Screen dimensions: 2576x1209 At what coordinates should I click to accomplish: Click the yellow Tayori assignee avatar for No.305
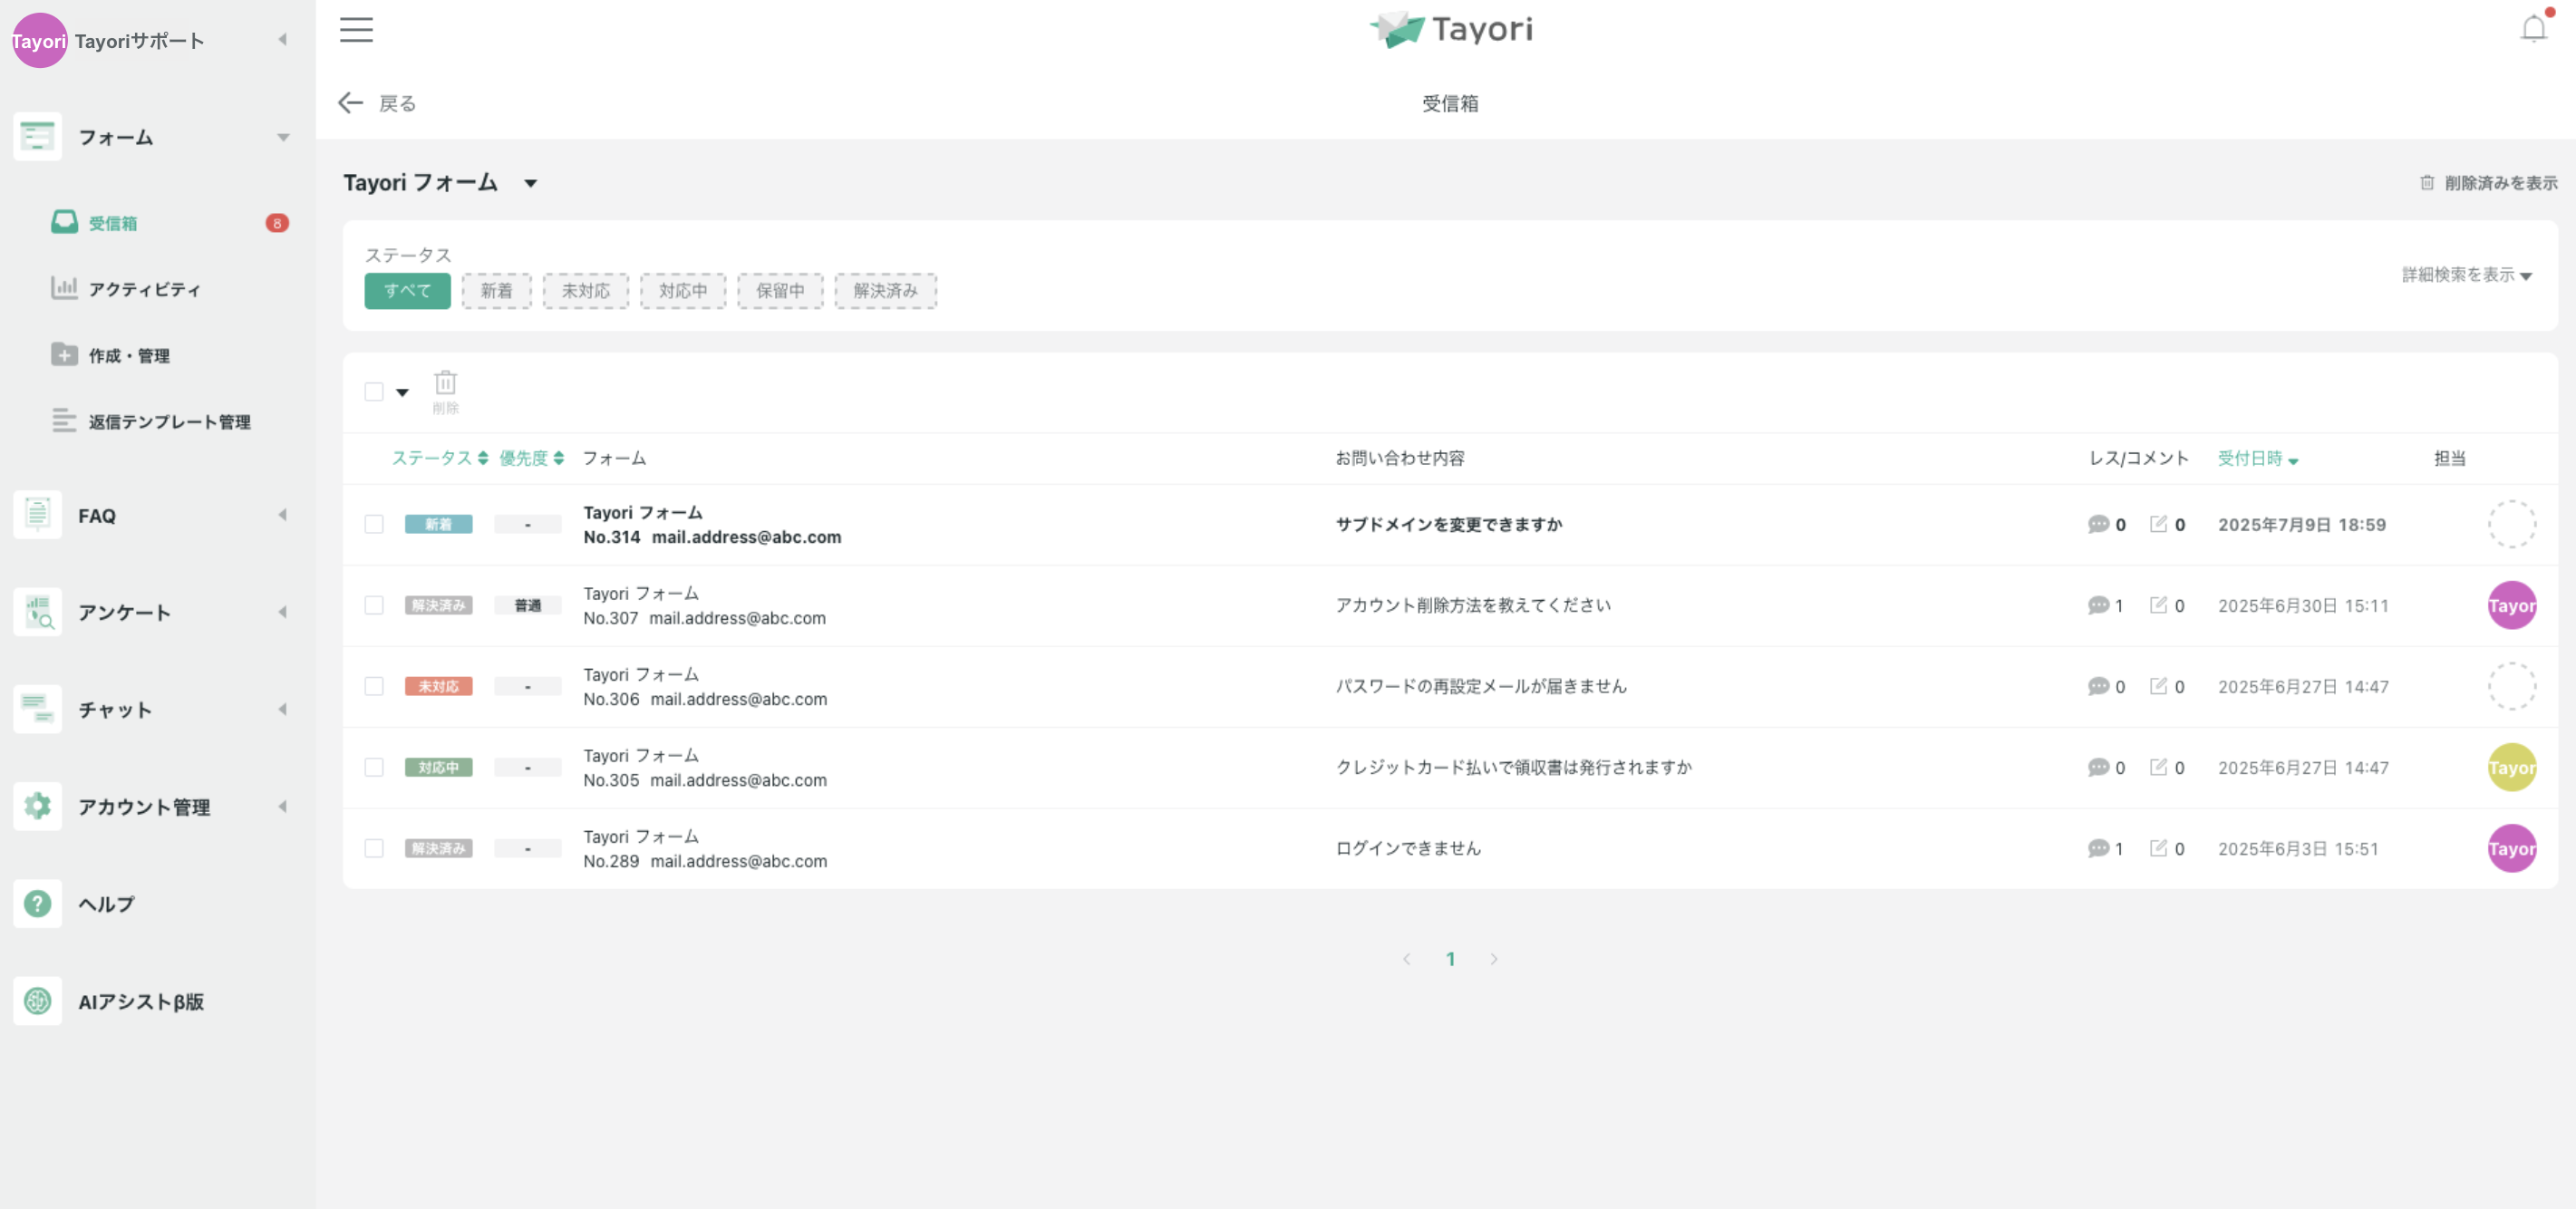coord(2511,767)
